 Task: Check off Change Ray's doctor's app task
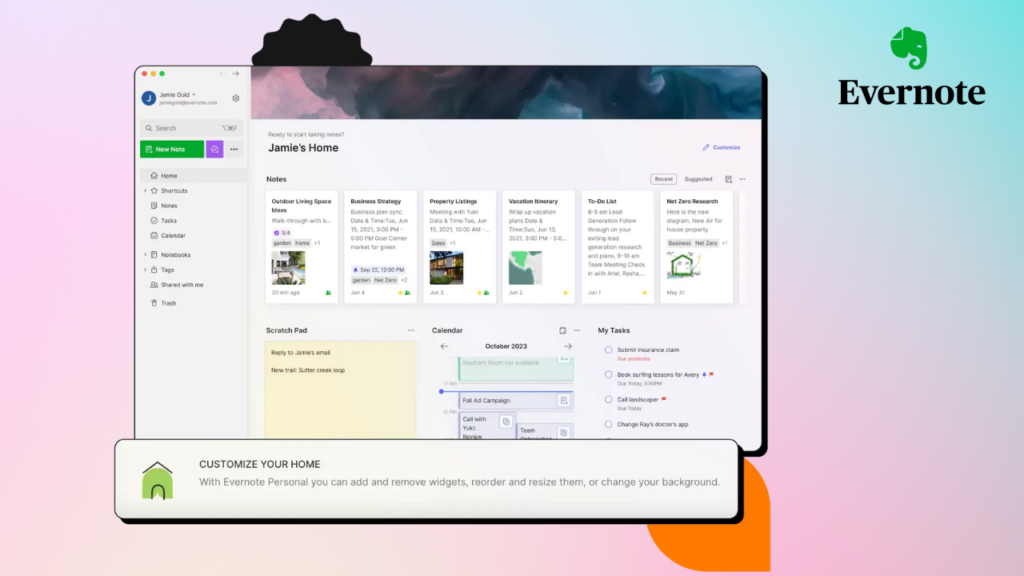(x=608, y=424)
